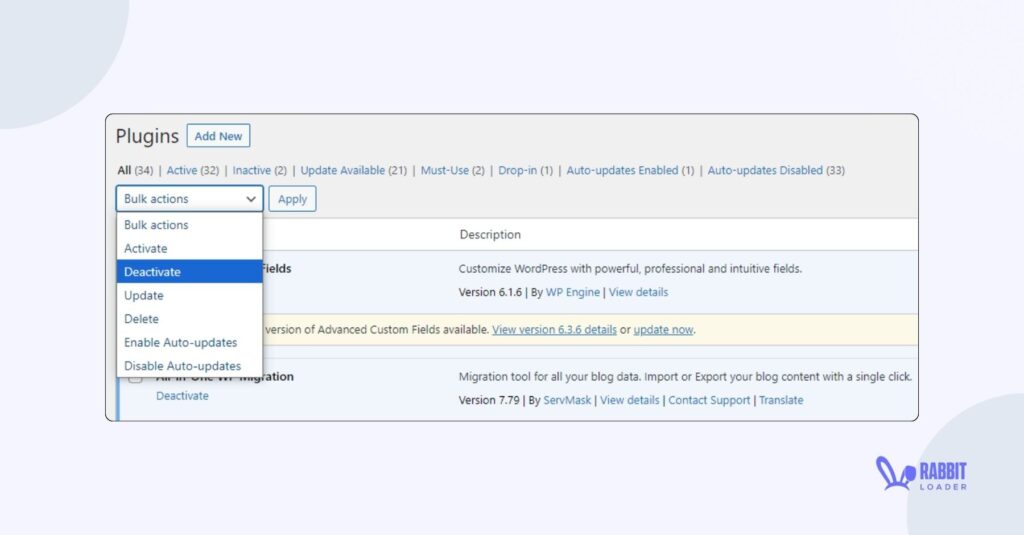Open the Bulk actions dropdown
This screenshot has width=1024, height=535.
point(189,199)
